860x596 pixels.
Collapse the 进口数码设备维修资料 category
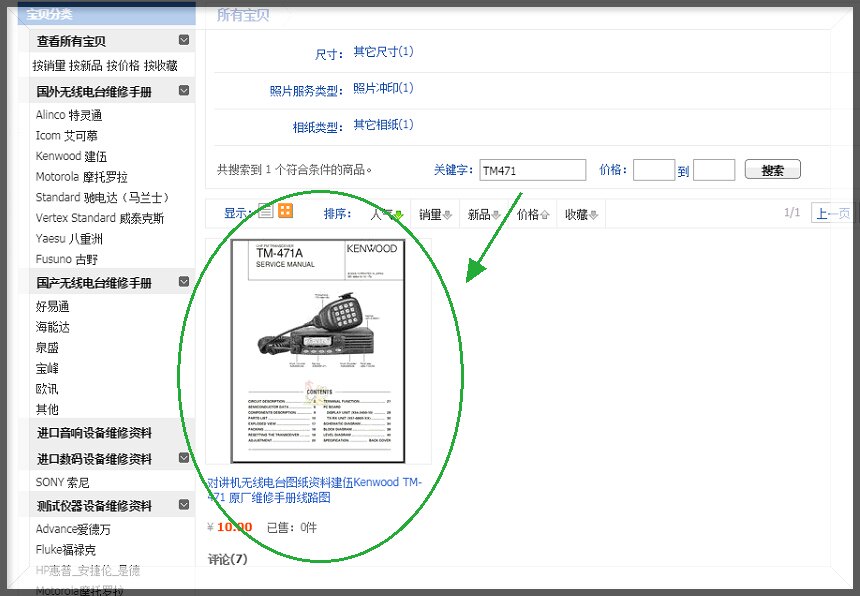184,458
